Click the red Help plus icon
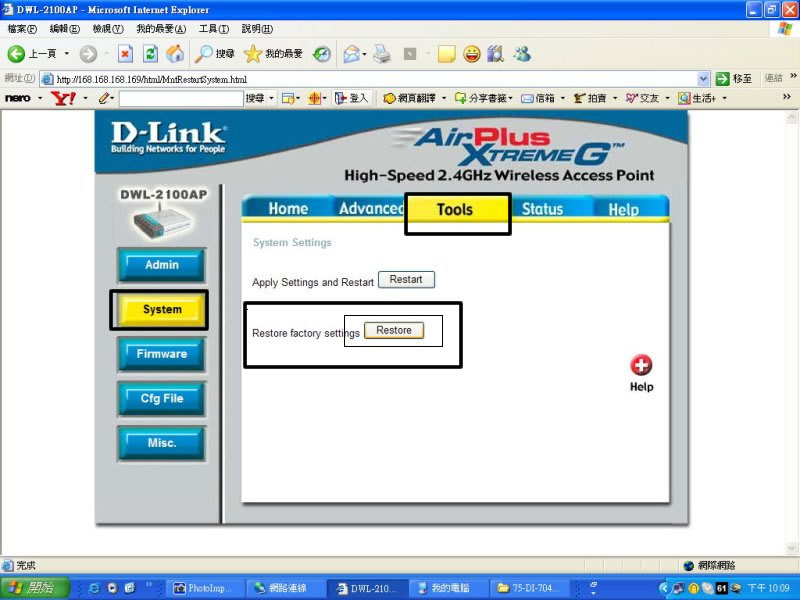 coord(641,365)
